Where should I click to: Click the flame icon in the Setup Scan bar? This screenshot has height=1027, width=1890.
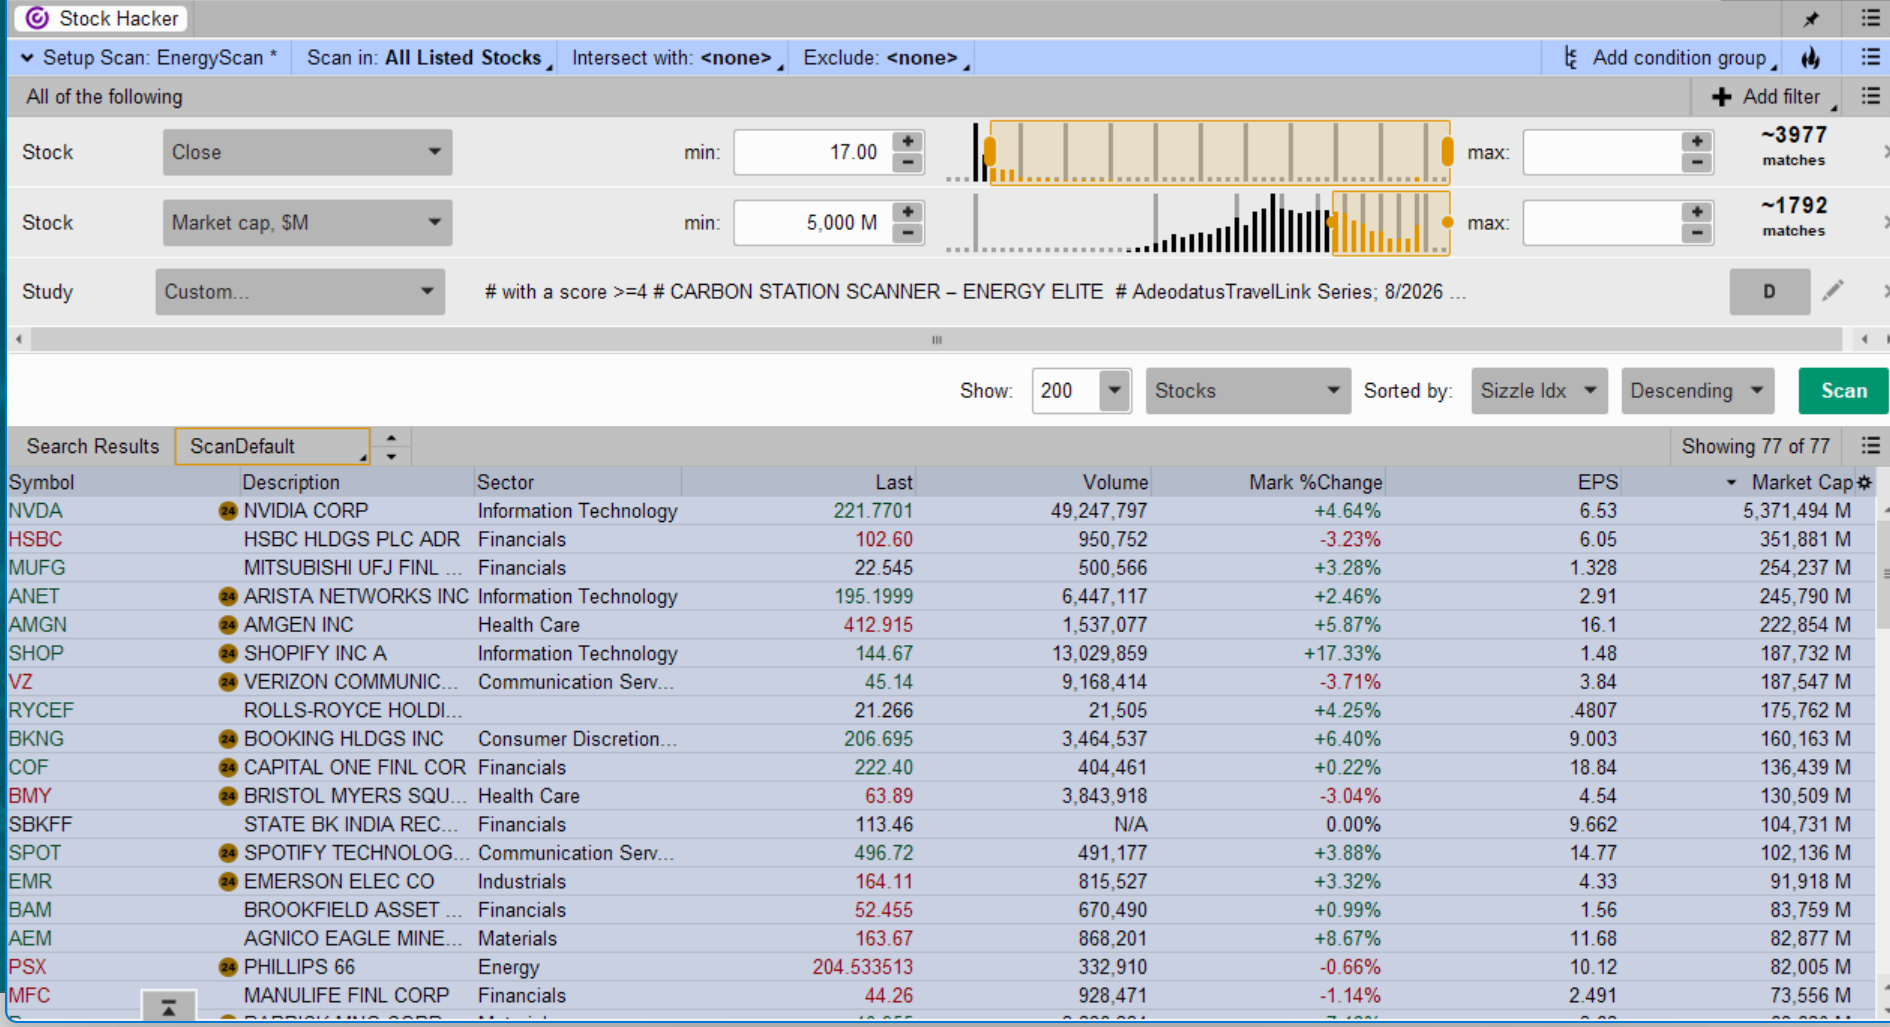1811,58
